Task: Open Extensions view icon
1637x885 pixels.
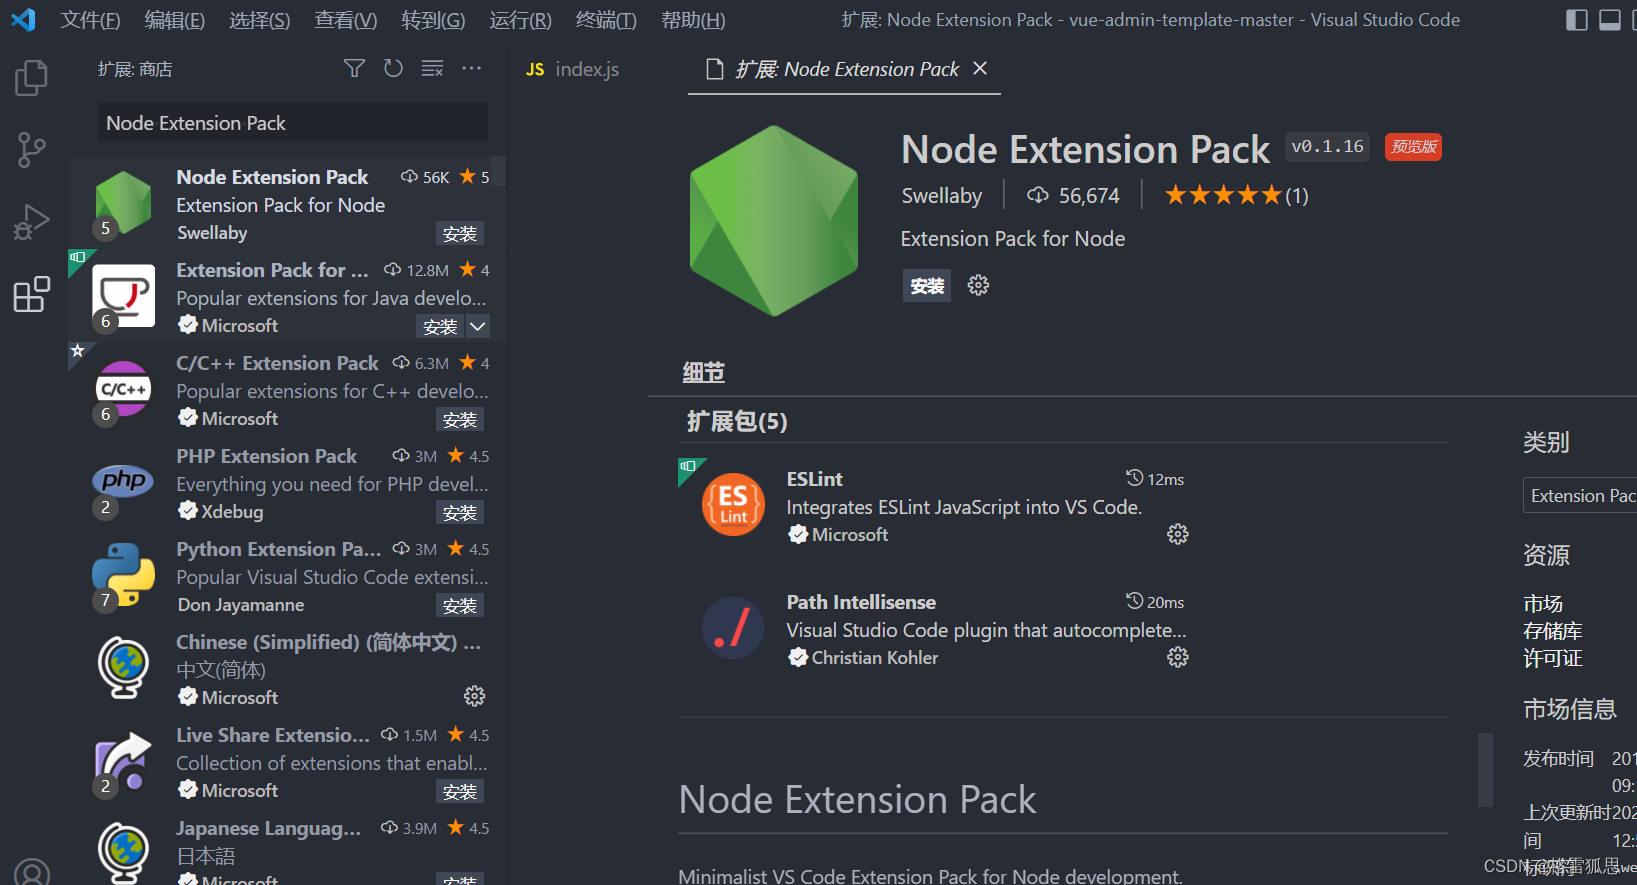Action: point(31,295)
